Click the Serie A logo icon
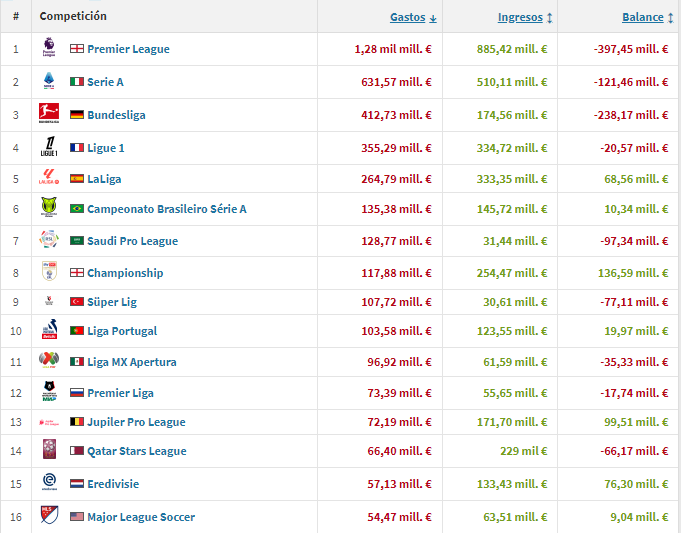 pos(49,80)
